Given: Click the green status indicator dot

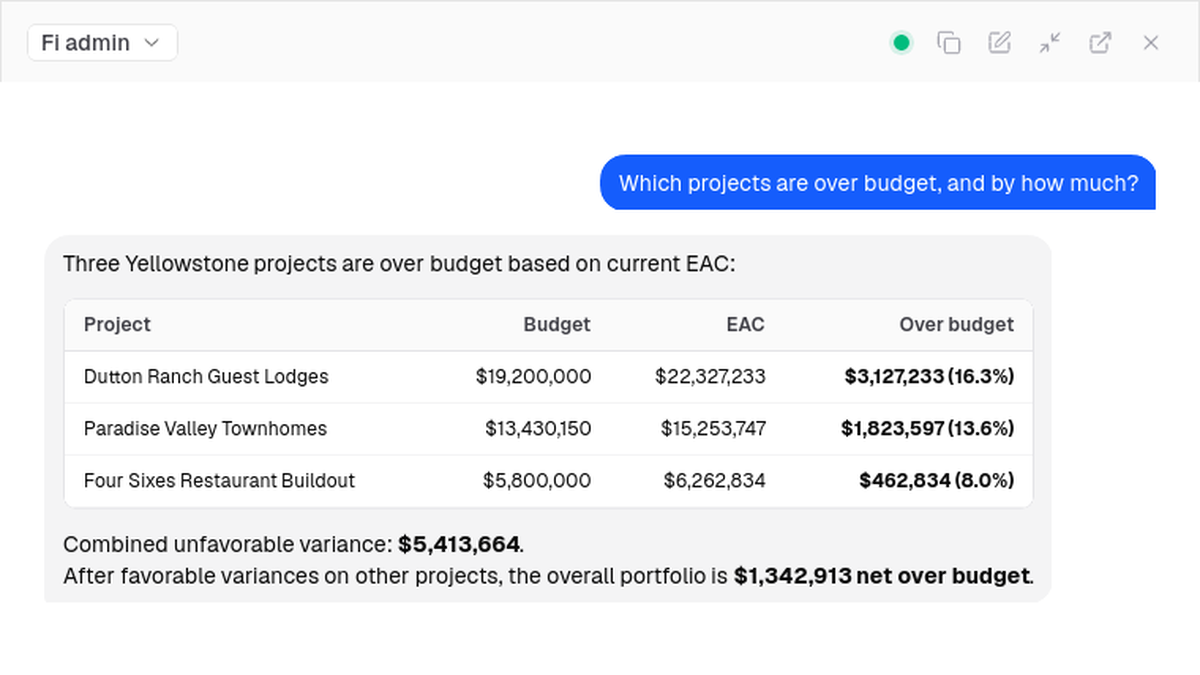Looking at the screenshot, I should pyautogui.click(x=901, y=43).
